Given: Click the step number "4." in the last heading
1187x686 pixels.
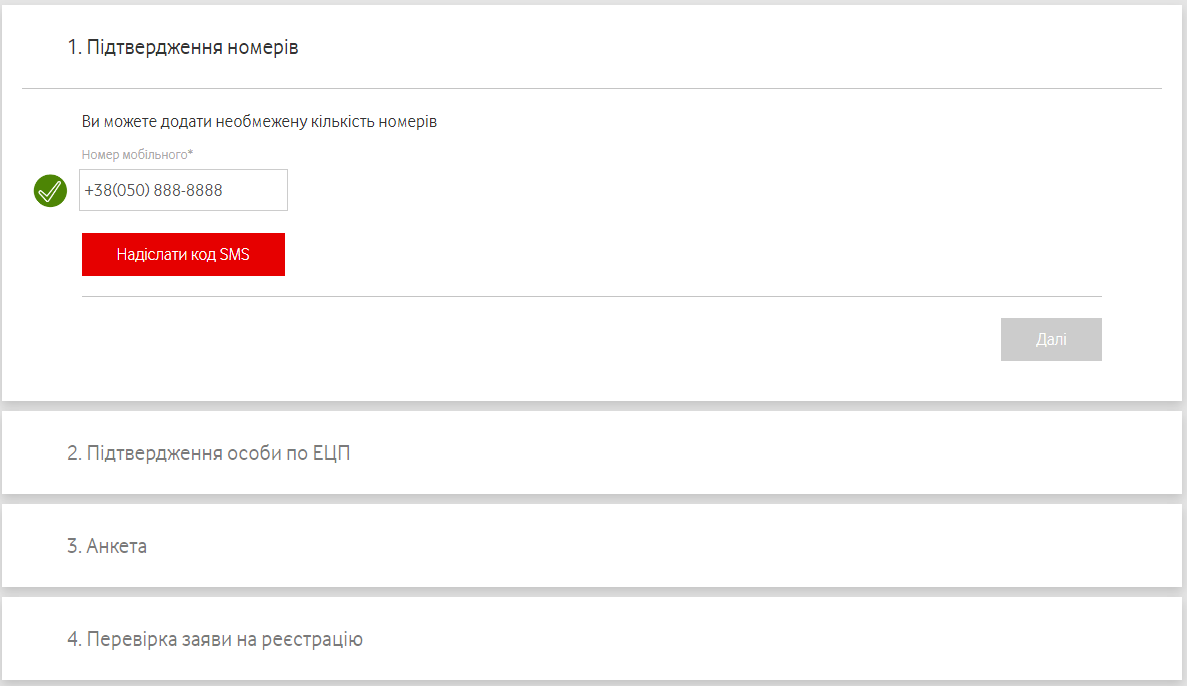Looking at the screenshot, I should click(x=74, y=639).
